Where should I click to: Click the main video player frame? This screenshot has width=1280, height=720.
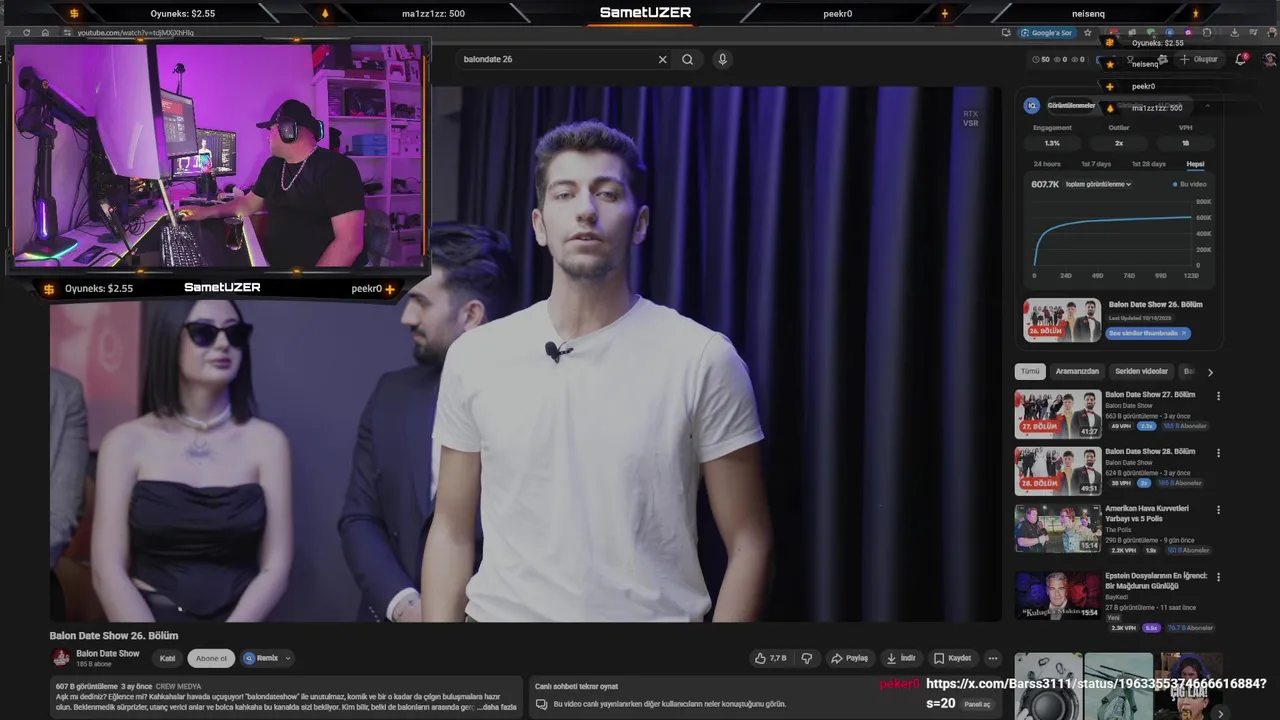pyautogui.click(x=525, y=354)
